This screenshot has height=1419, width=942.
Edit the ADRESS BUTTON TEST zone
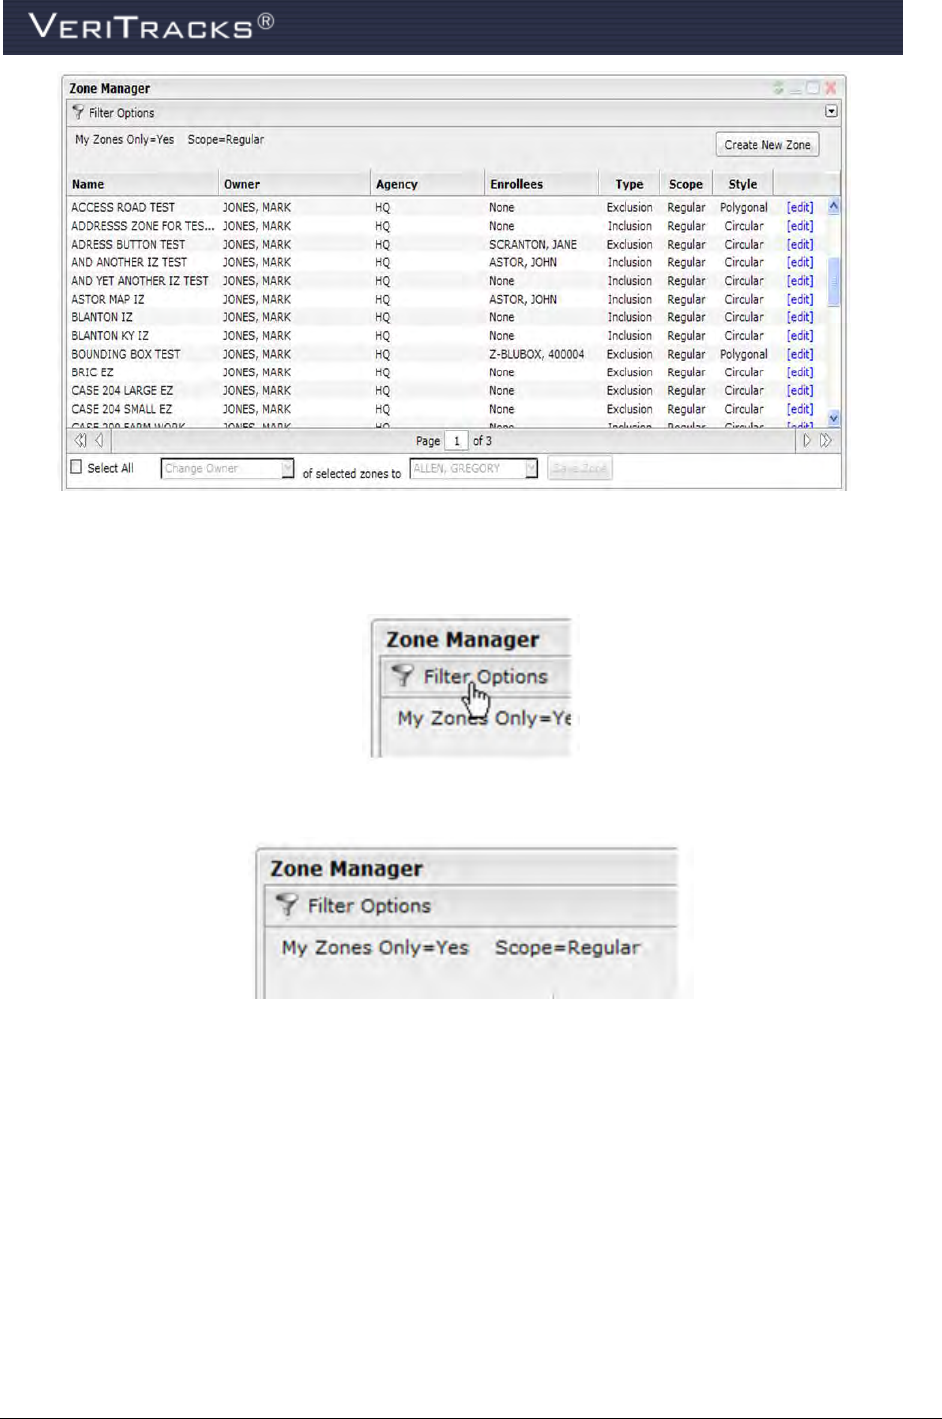point(800,244)
